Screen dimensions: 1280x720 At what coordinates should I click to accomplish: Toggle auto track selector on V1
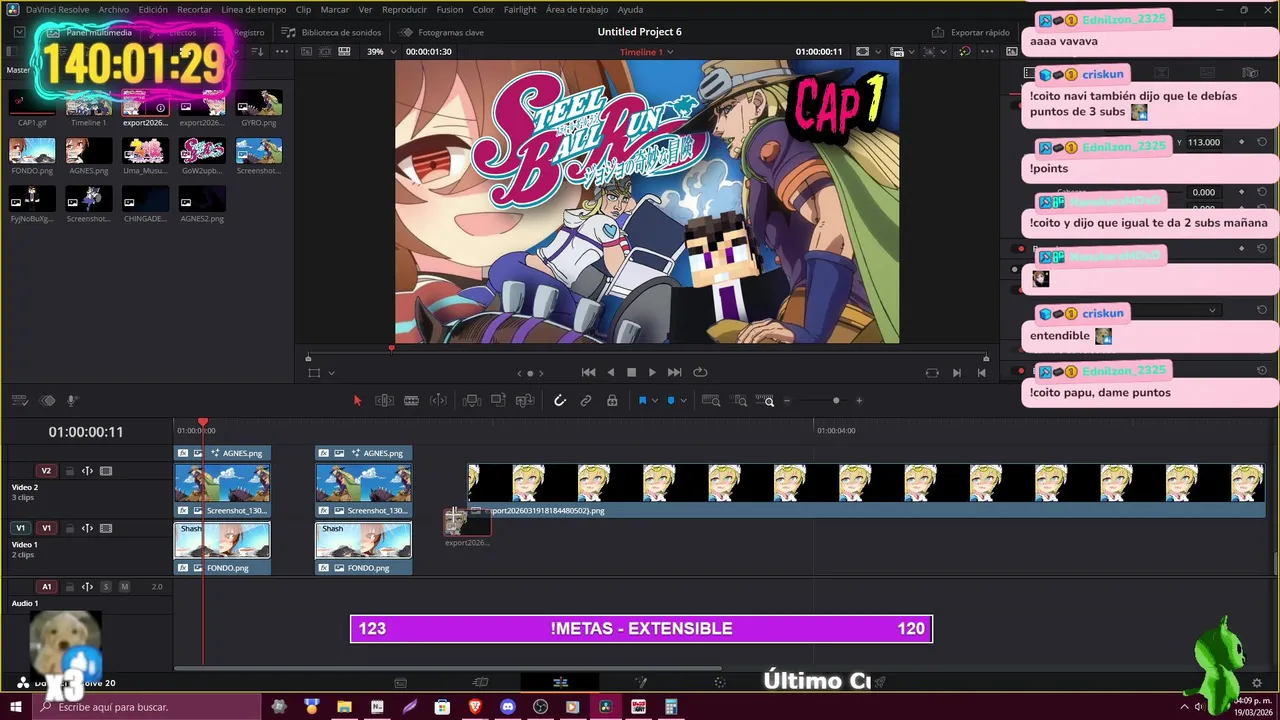coord(87,528)
